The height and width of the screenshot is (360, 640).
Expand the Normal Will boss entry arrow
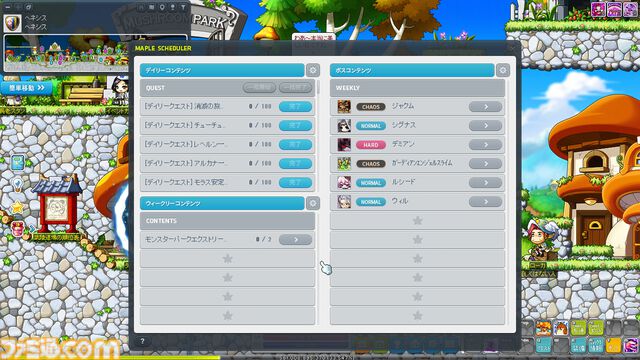point(485,202)
